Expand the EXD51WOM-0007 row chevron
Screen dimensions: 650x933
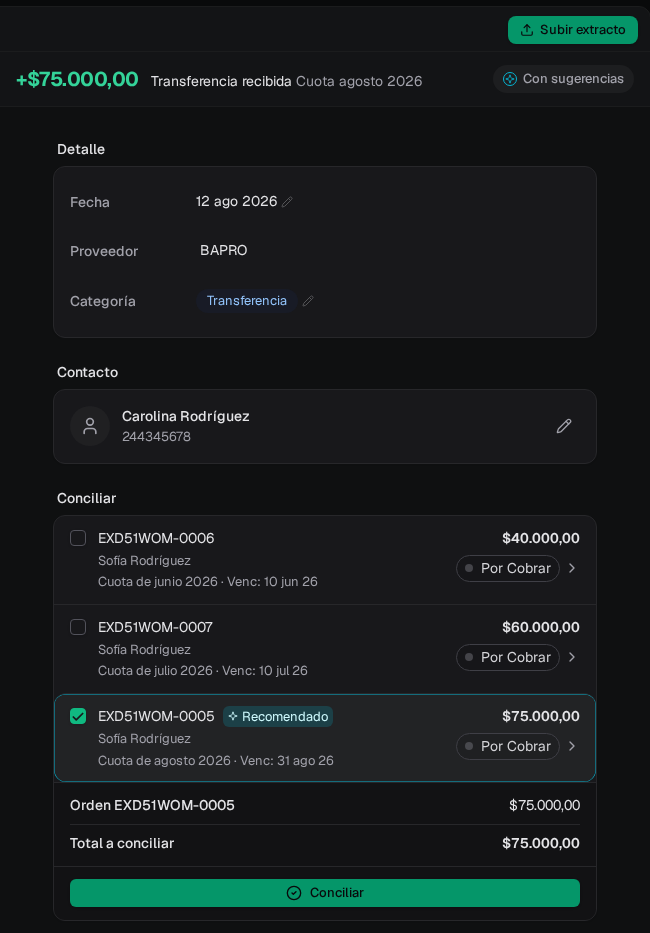click(x=572, y=657)
